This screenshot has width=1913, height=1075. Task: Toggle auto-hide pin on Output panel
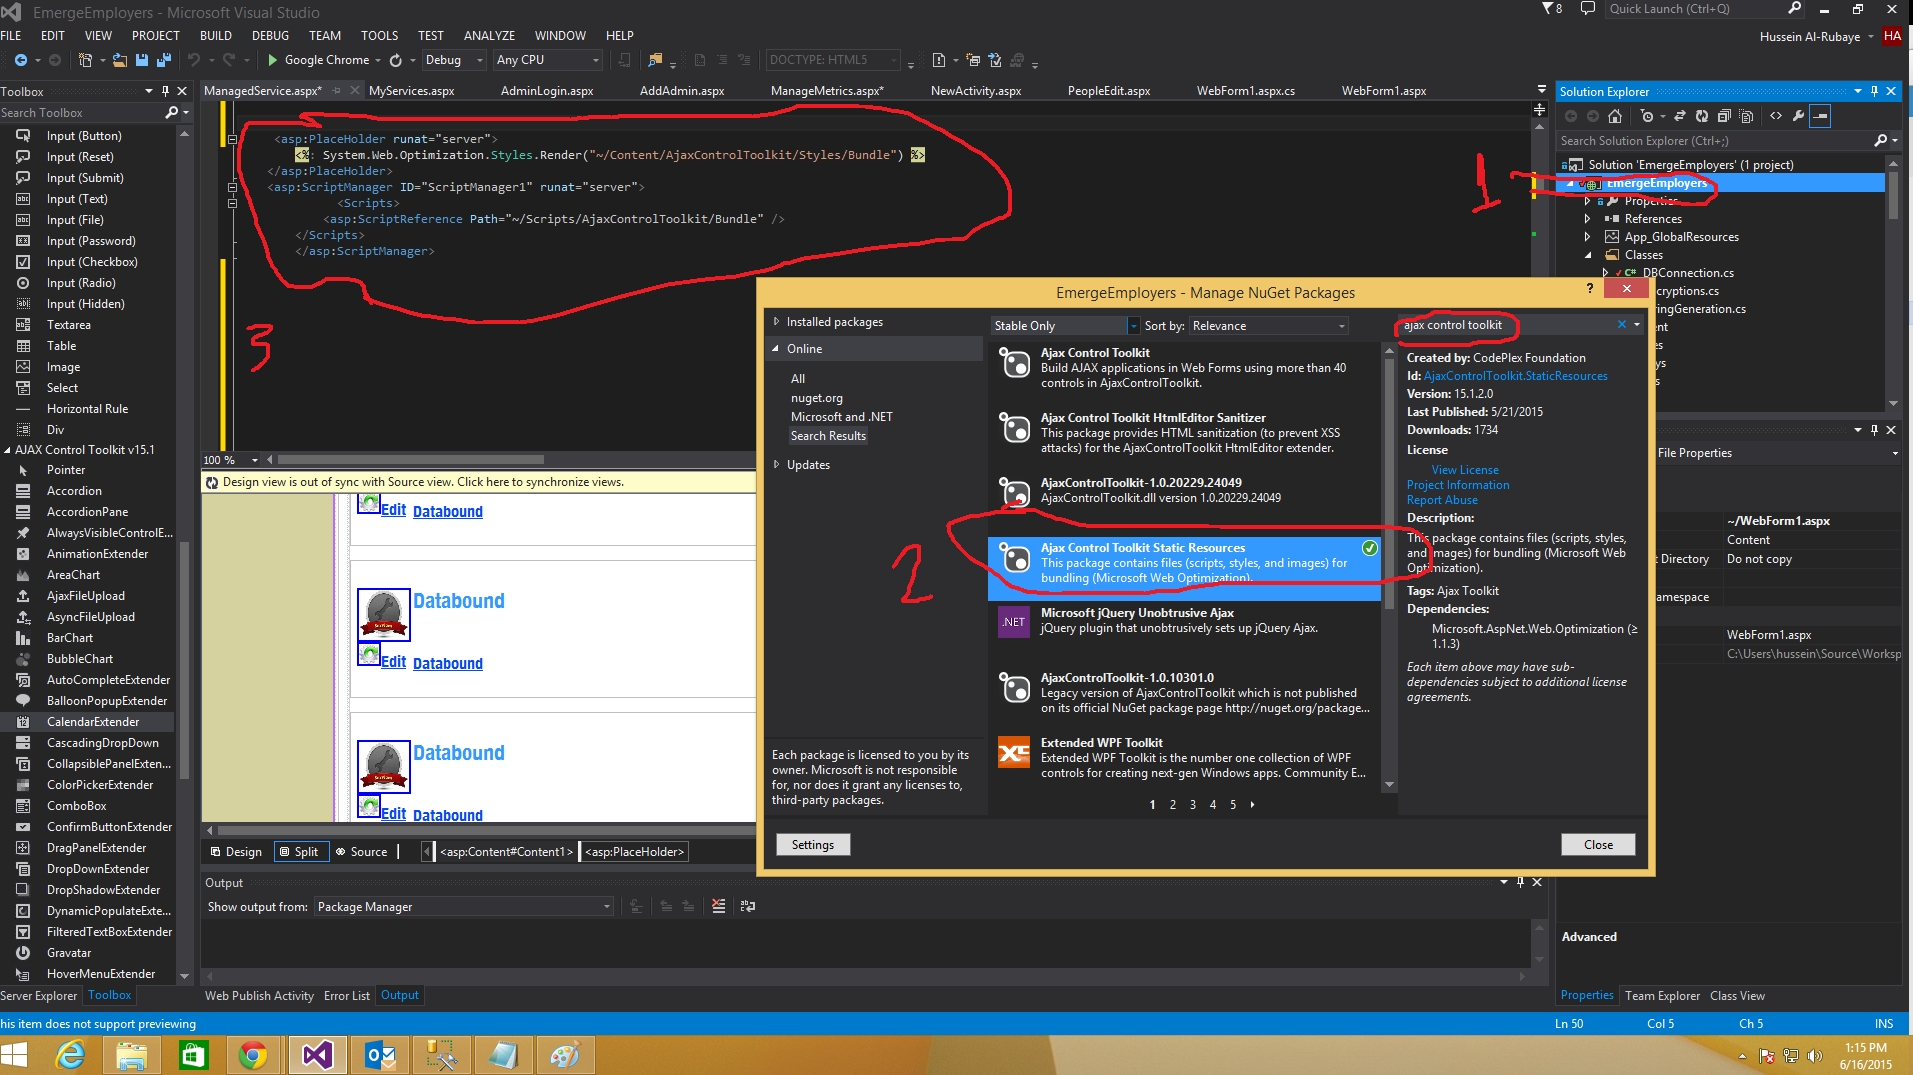click(x=1520, y=882)
